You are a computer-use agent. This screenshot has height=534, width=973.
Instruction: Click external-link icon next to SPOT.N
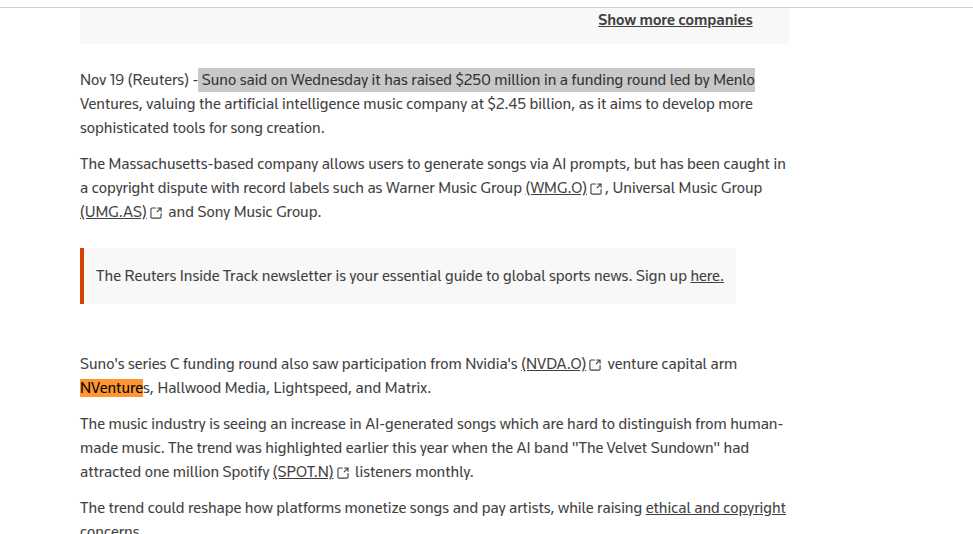(x=343, y=473)
